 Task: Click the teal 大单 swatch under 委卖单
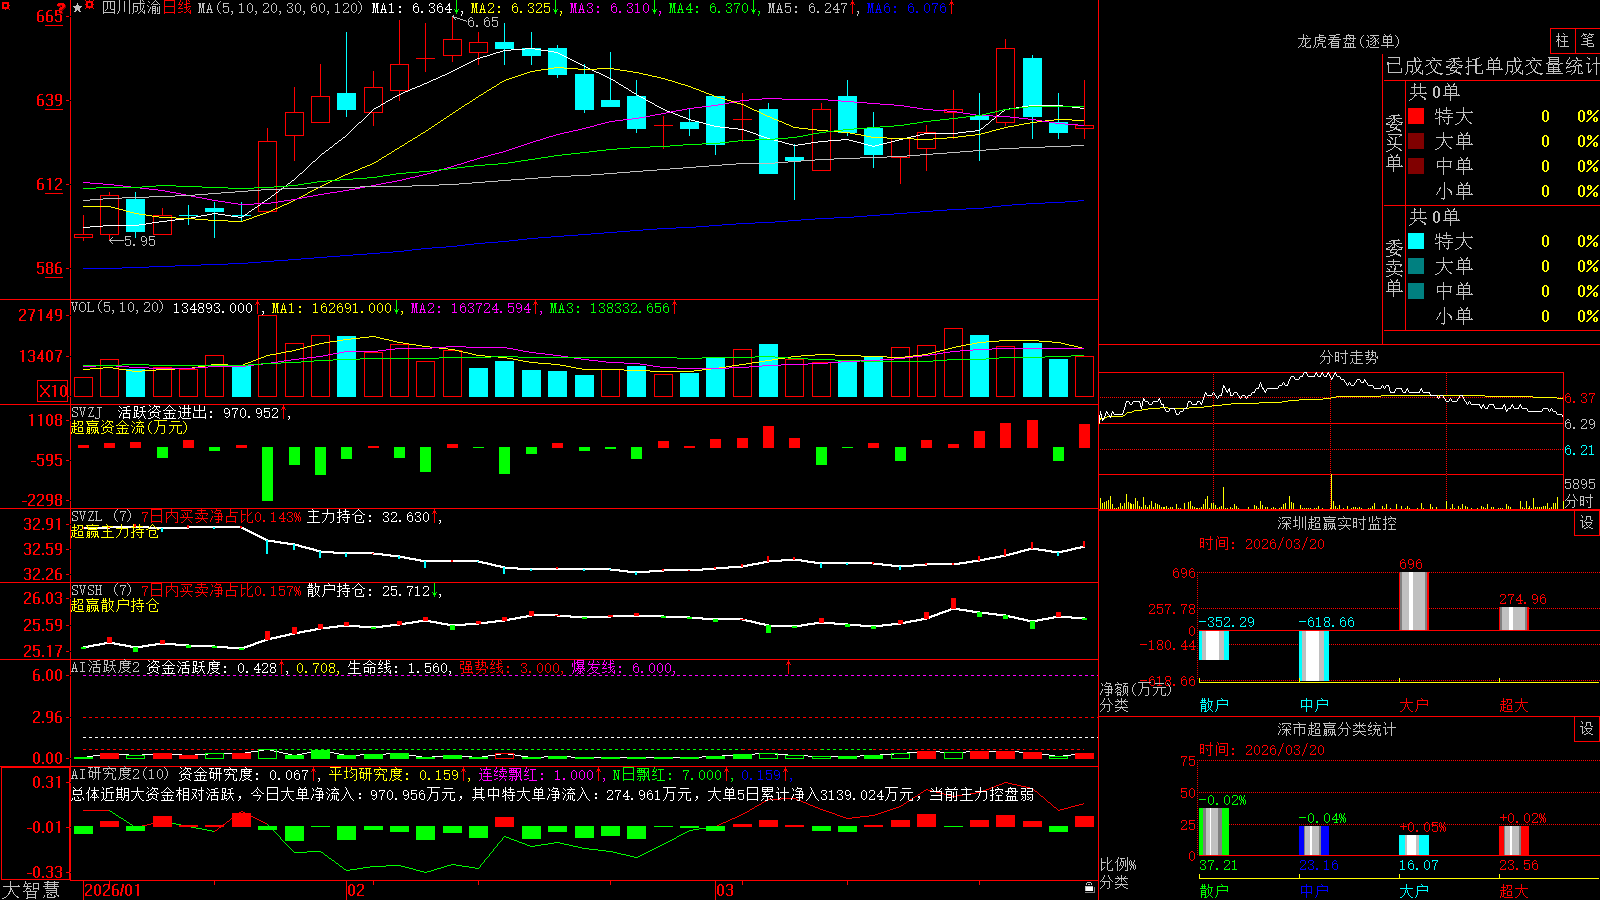tap(1416, 266)
